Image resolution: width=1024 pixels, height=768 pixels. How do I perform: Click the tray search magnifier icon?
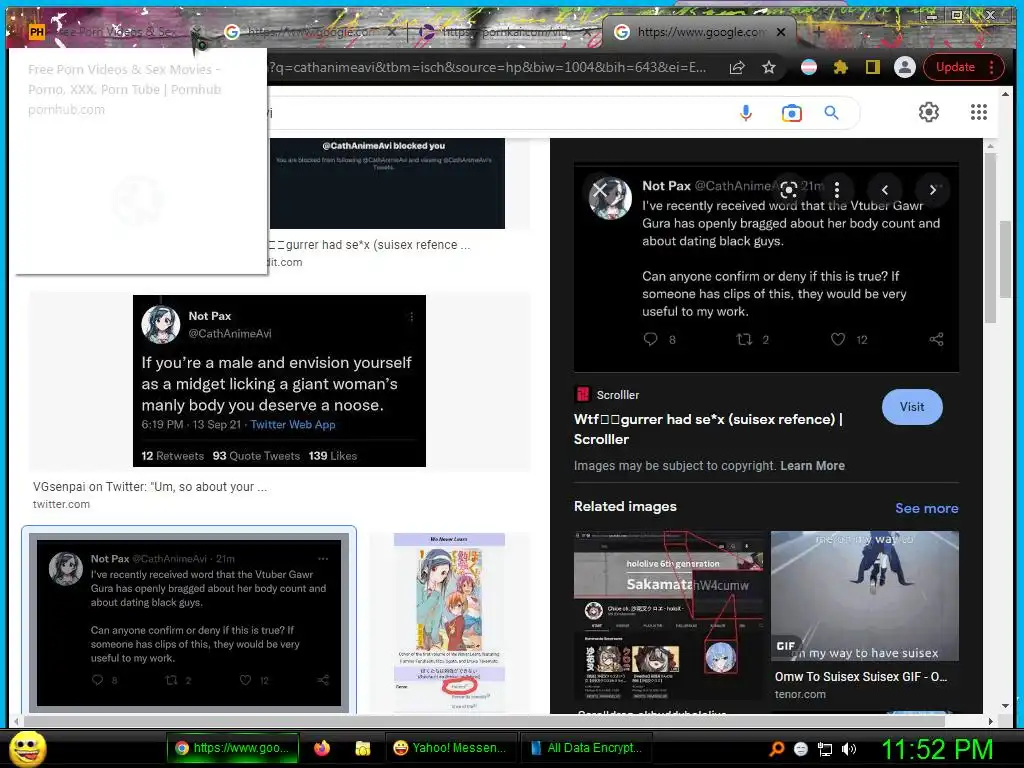(776, 749)
